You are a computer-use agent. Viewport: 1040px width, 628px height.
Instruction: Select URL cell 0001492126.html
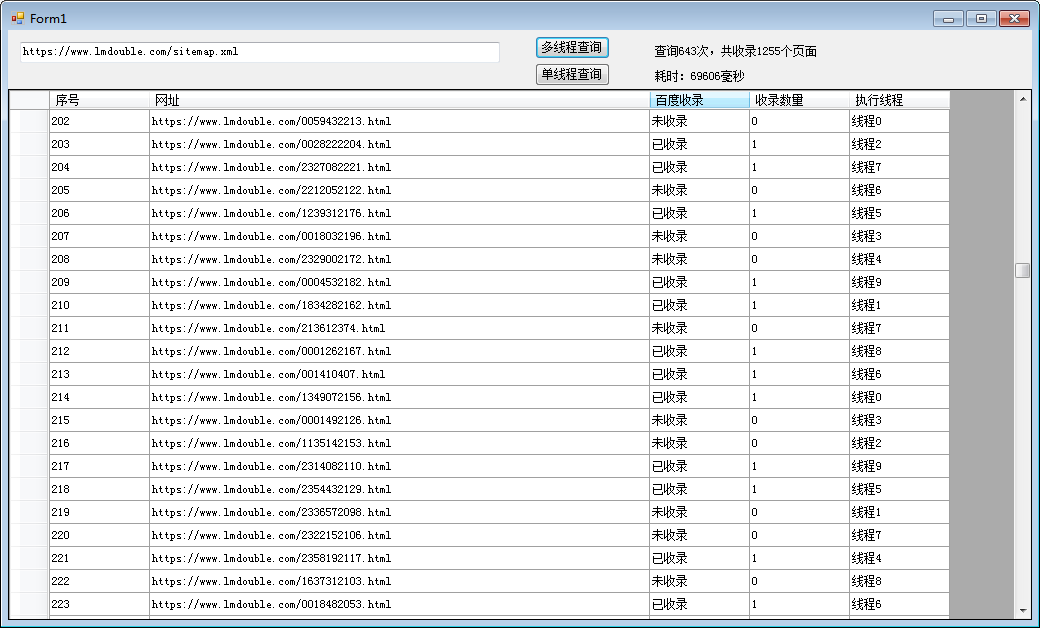tap(399, 420)
